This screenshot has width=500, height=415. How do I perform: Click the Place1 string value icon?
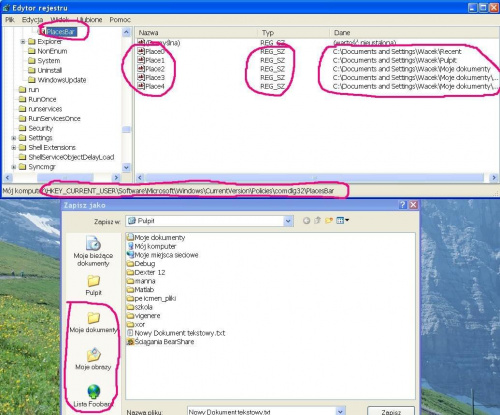coord(141,60)
